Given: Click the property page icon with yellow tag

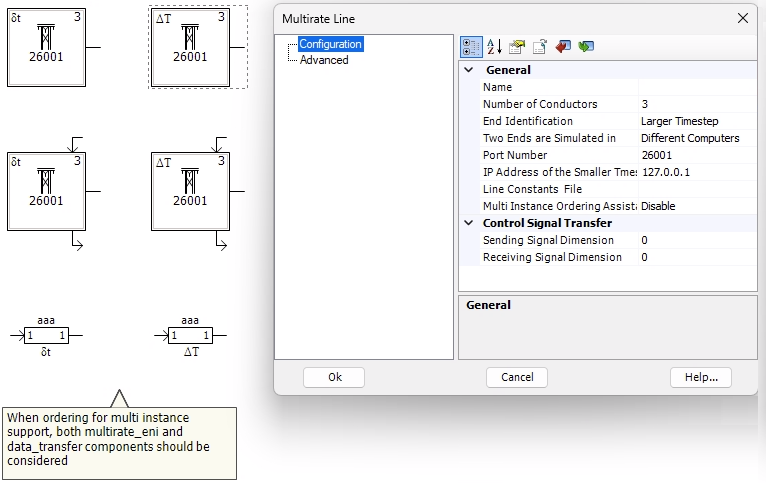Looking at the screenshot, I should (x=516, y=47).
